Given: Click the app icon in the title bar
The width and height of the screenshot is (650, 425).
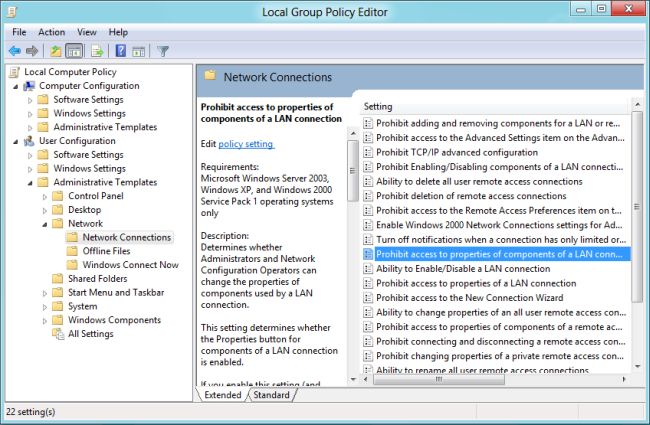Looking at the screenshot, I should pos(12,12).
